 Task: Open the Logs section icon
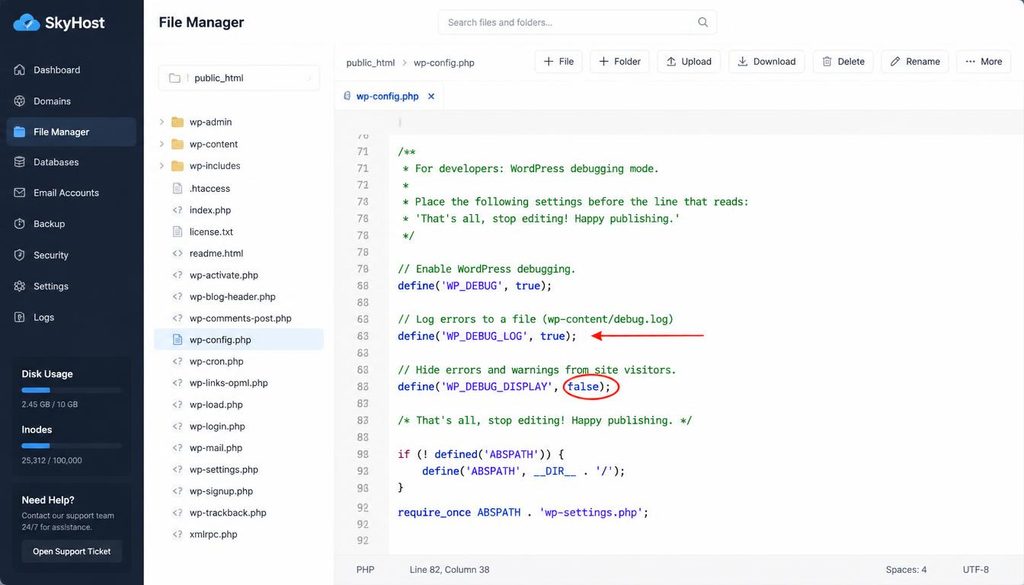coord(20,317)
